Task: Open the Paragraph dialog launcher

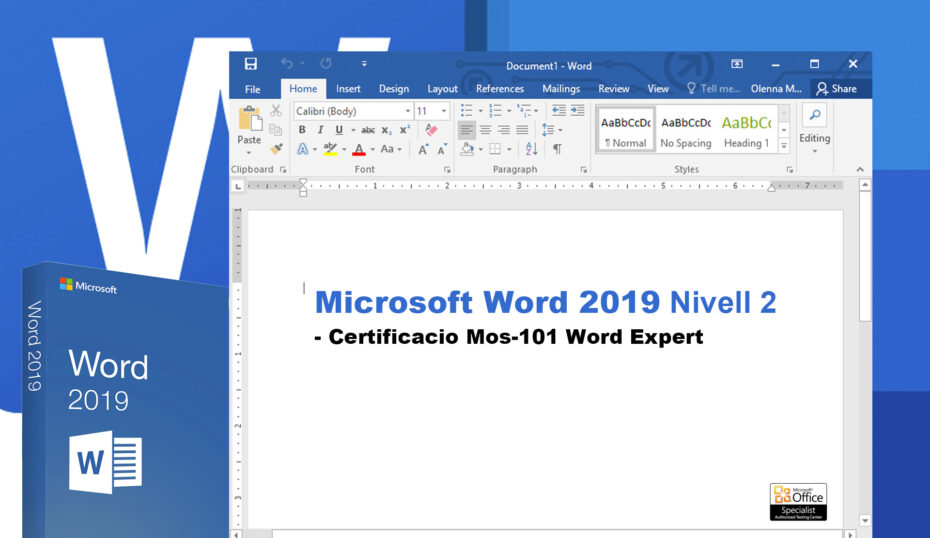Action: 584,170
